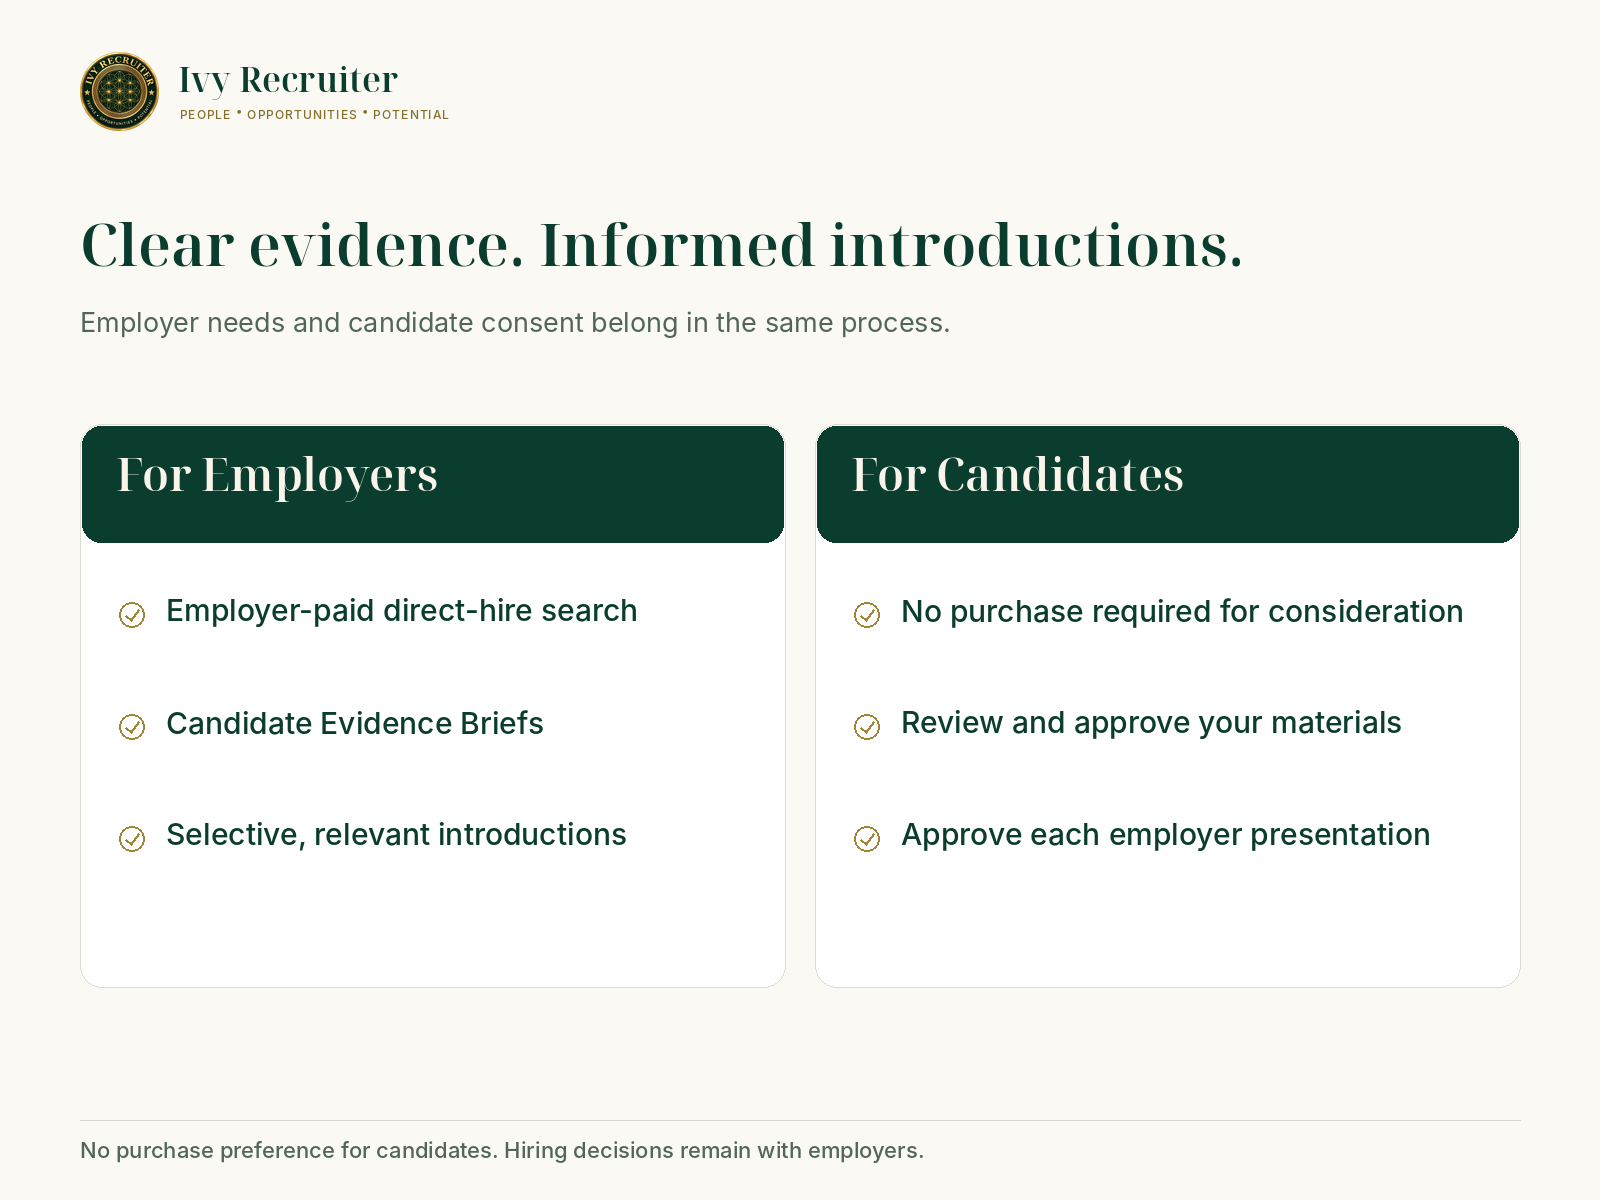The image size is (1600, 1200).
Task: Click the checkmark icon beside Selective, relevant introductions
Action: (132, 838)
